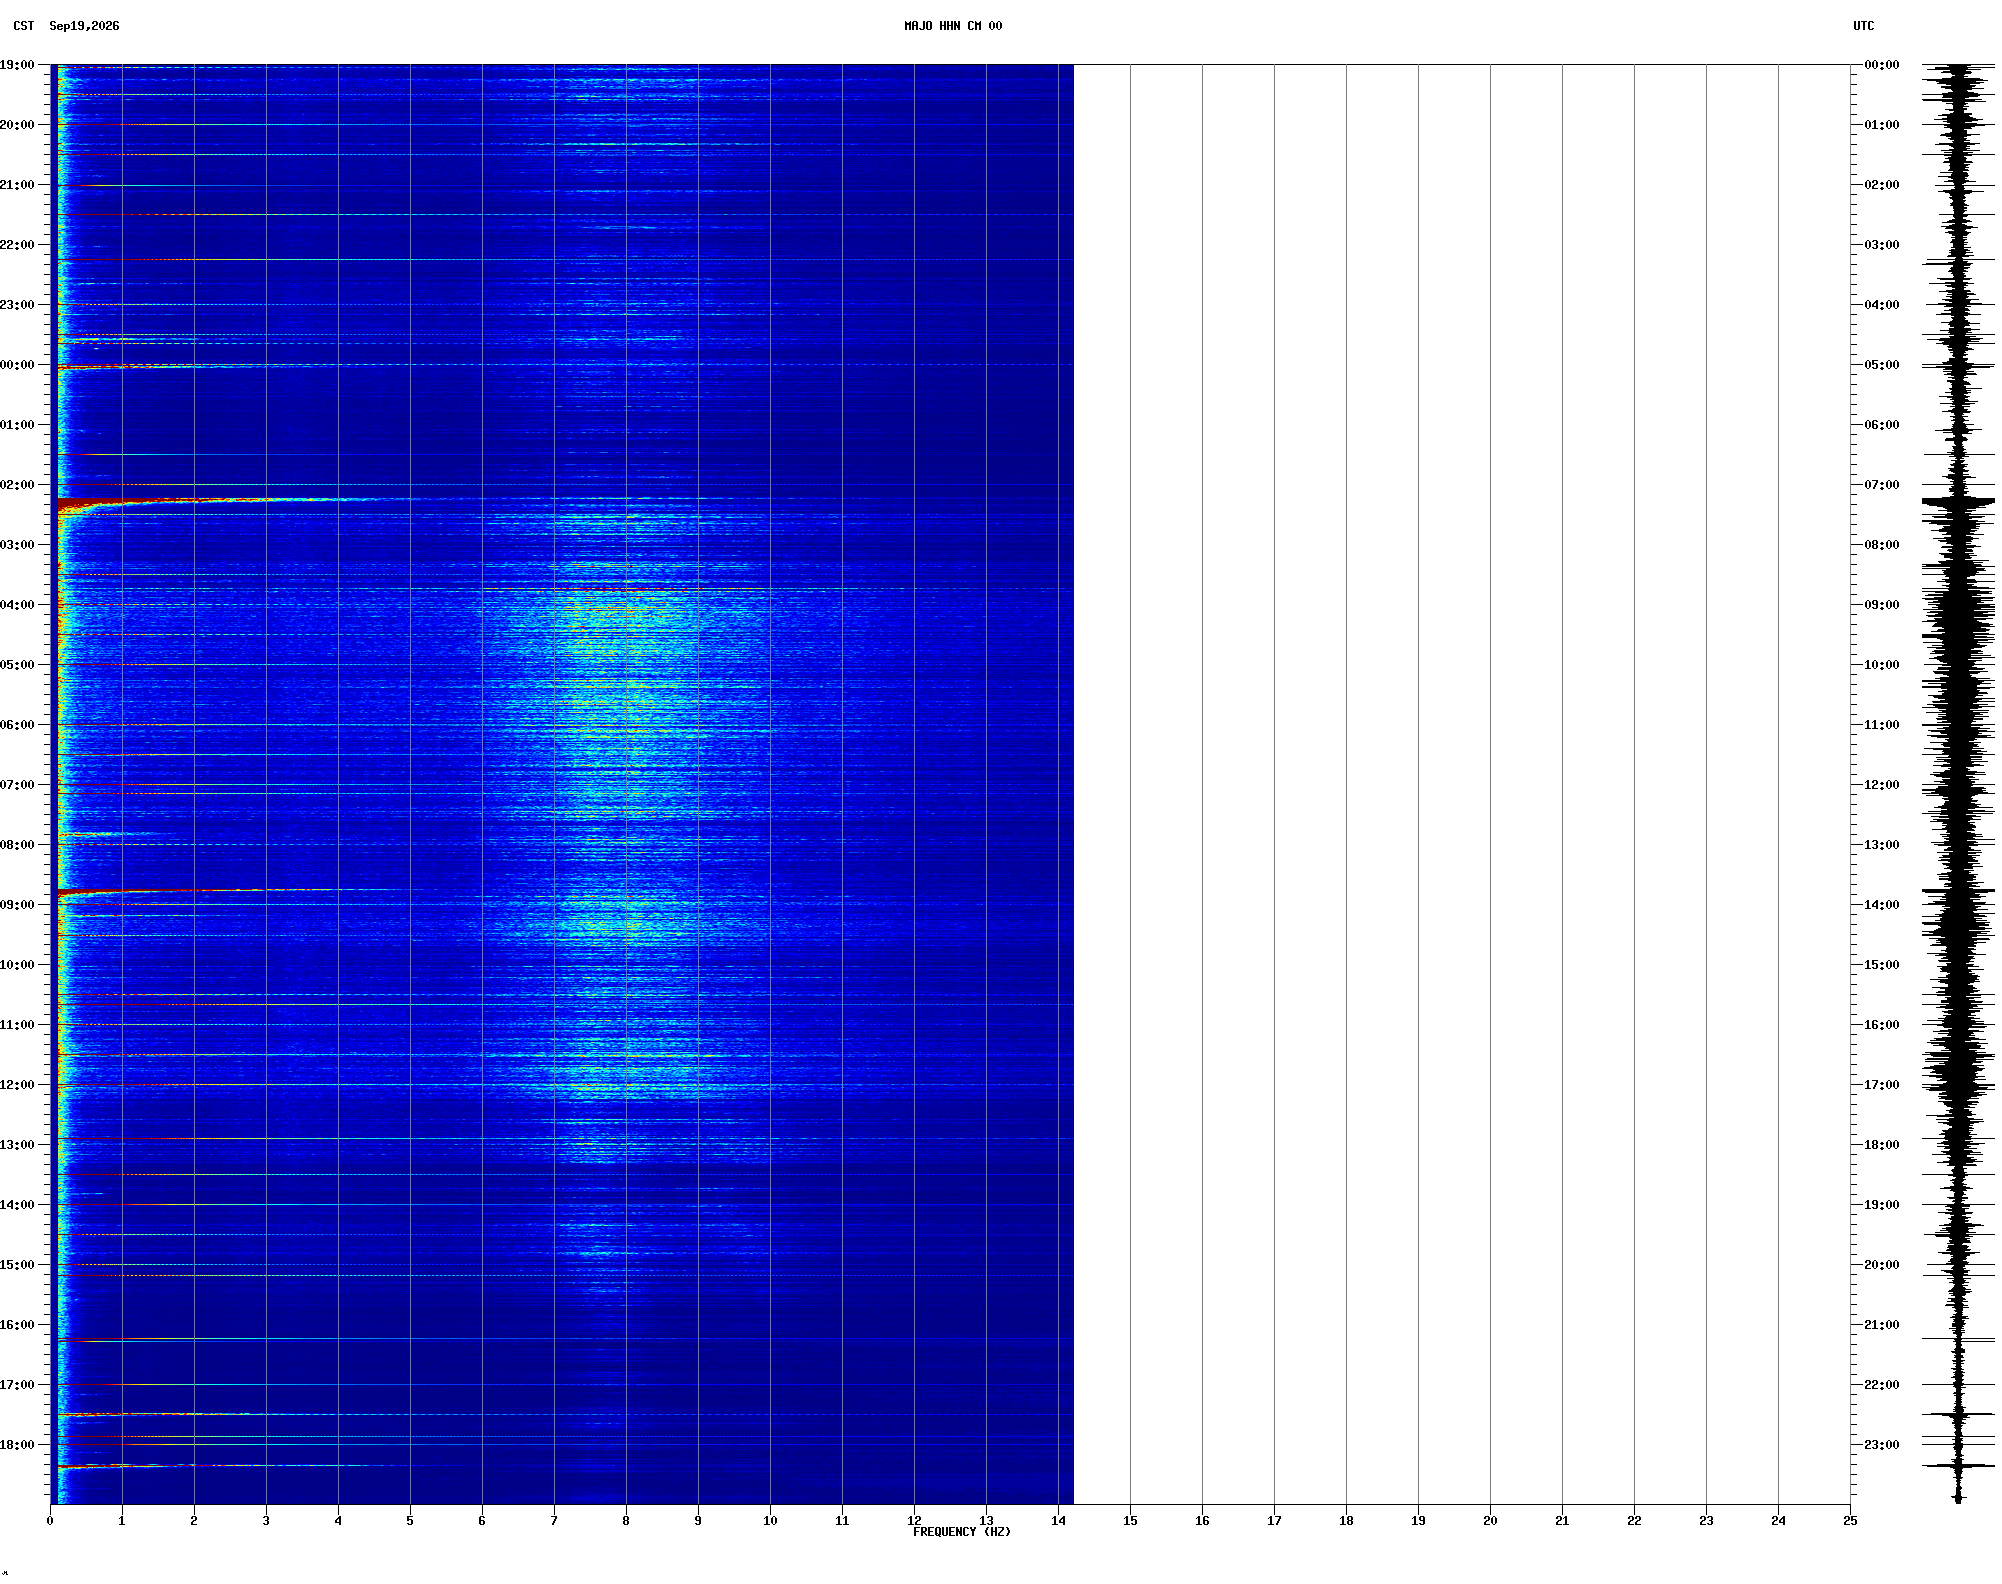Click the 25 Hz frequency axis tick
Screen dimensions: 2002x1584
coord(1850,1521)
